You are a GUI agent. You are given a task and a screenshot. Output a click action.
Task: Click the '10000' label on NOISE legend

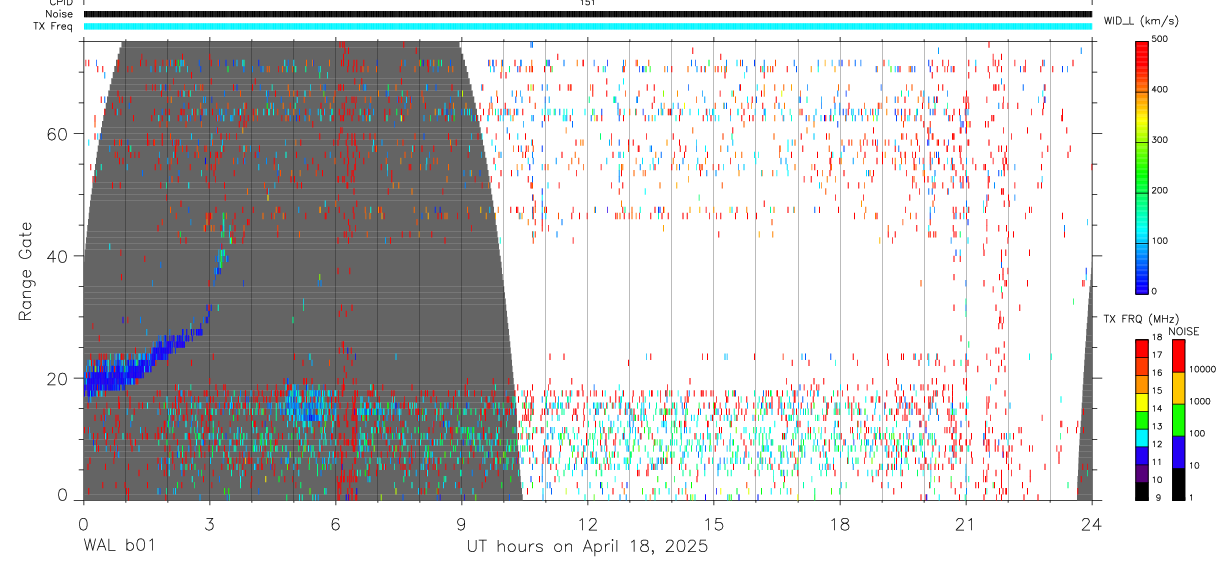(1203, 370)
